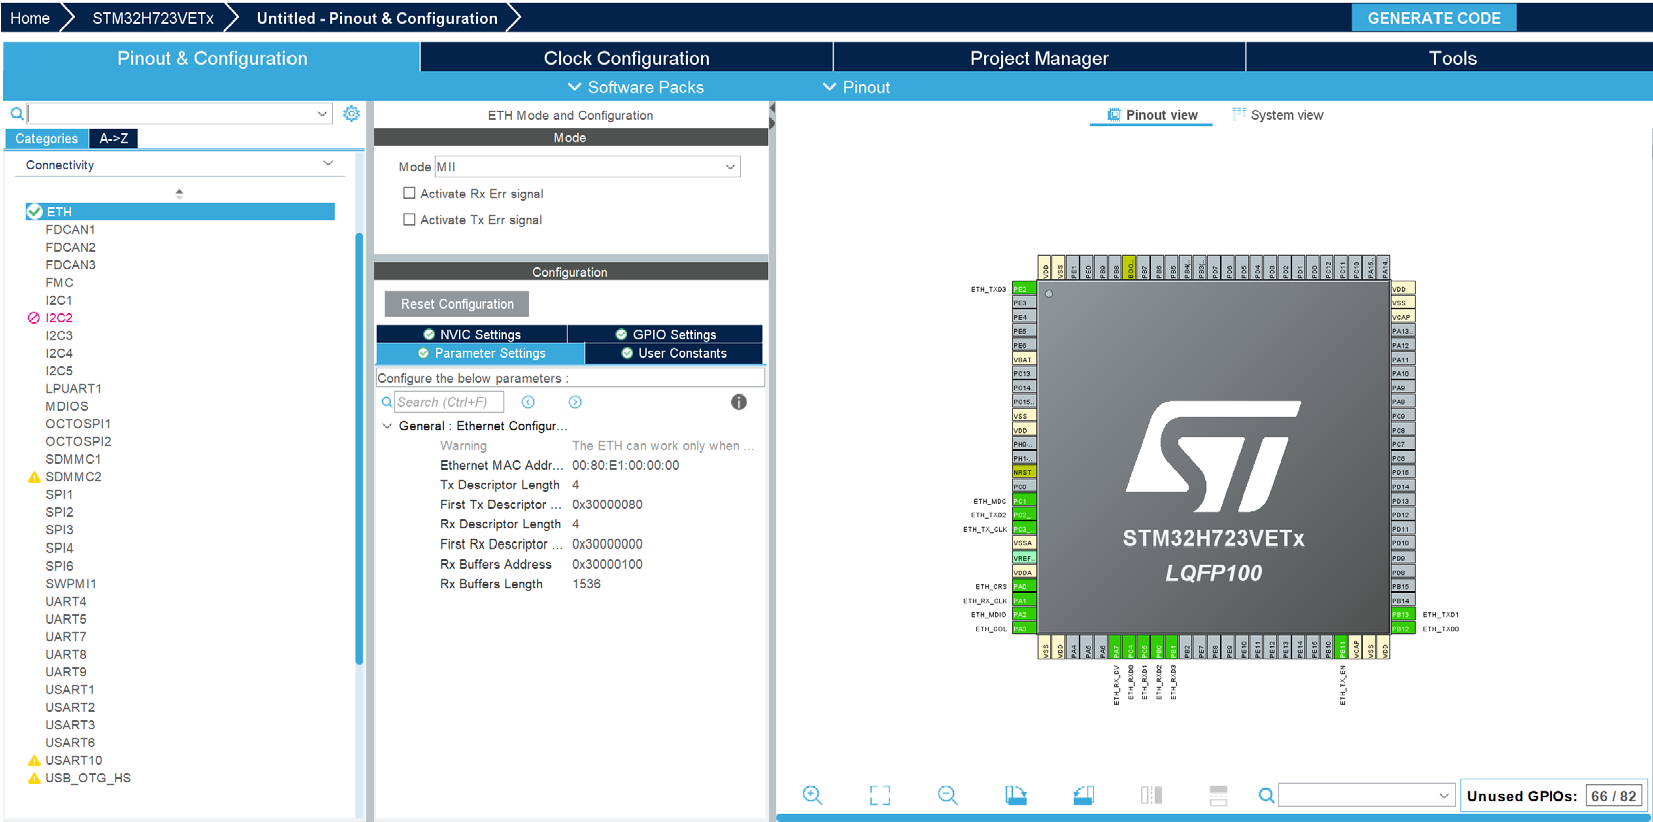Click the parameter search magnifier icon
The height and width of the screenshot is (822, 1653).
click(387, 402)
